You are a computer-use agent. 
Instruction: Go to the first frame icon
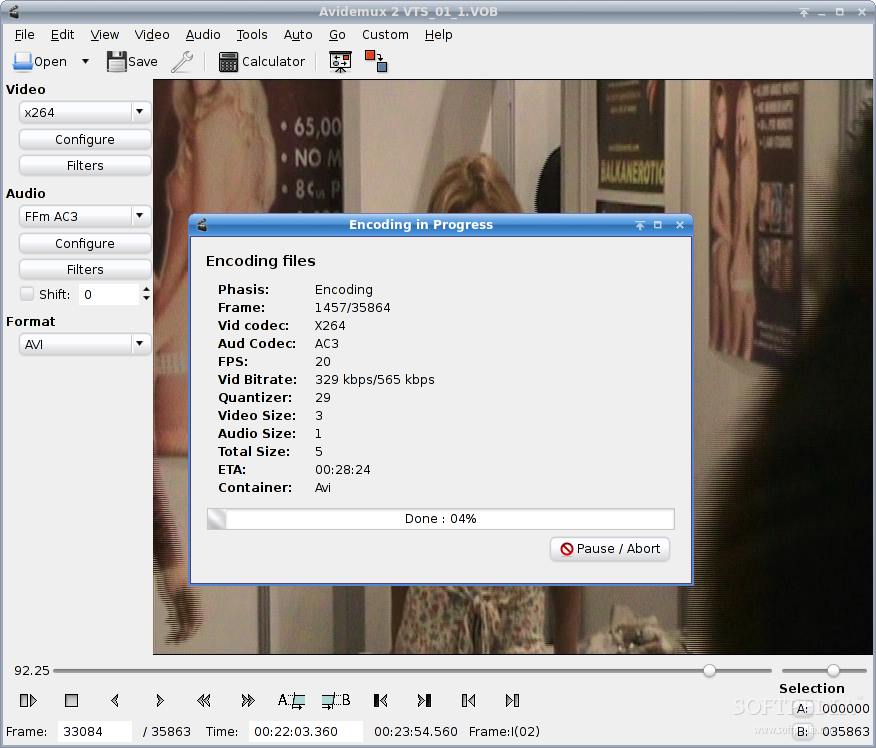pyautogui.click(x=380, y=701)
